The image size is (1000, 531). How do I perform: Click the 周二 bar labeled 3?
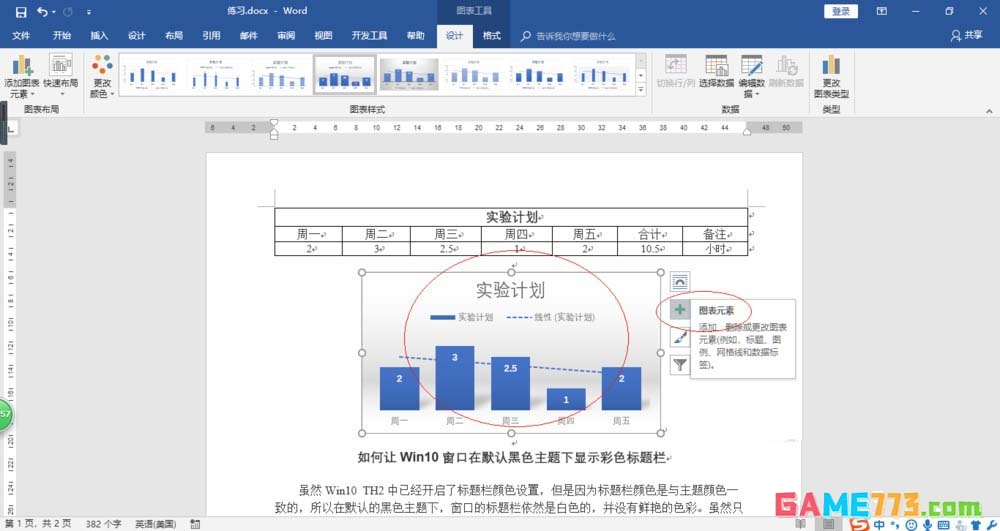(455, 378)
